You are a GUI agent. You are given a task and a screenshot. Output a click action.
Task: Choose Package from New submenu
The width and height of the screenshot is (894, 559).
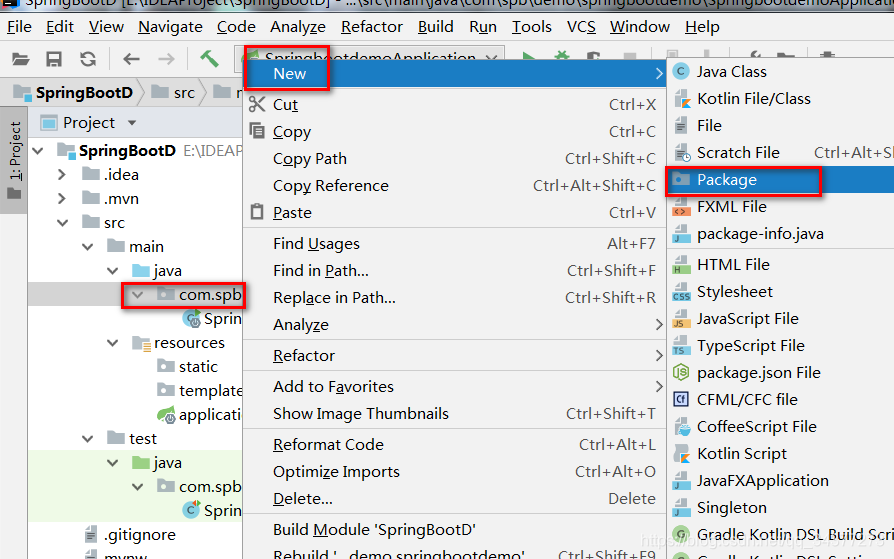coord(780,180)
